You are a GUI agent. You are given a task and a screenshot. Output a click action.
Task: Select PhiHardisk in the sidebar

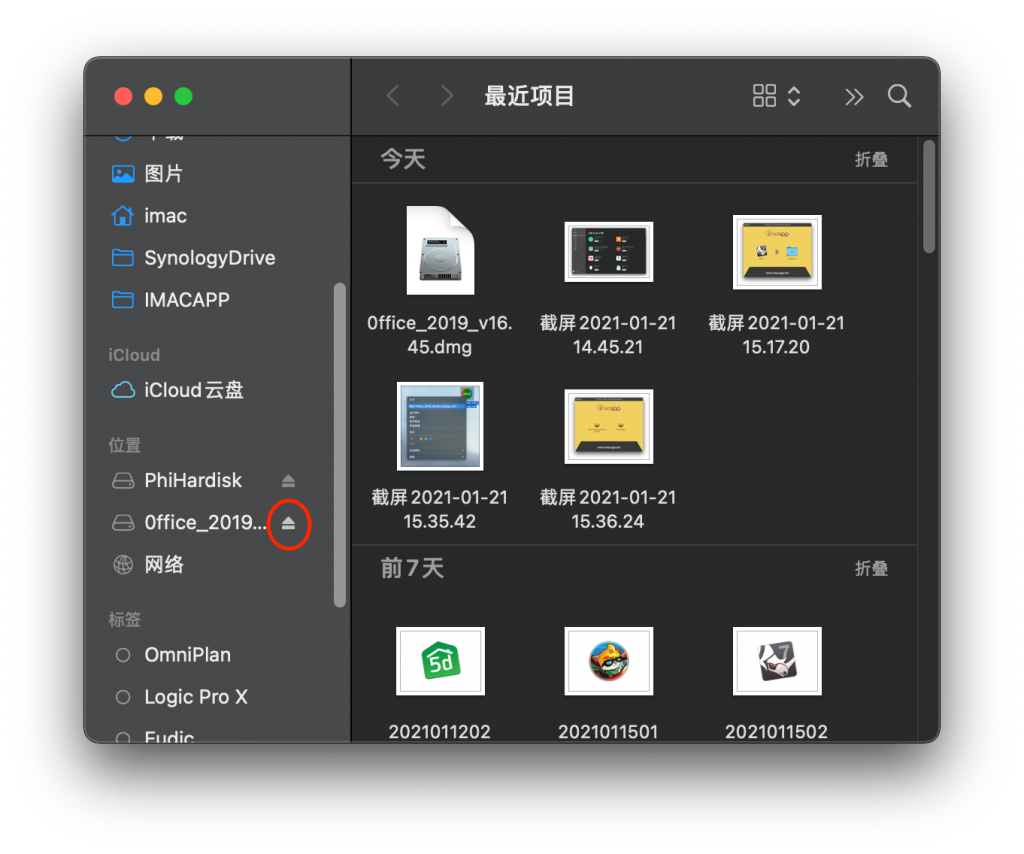(x=193, y=481)
